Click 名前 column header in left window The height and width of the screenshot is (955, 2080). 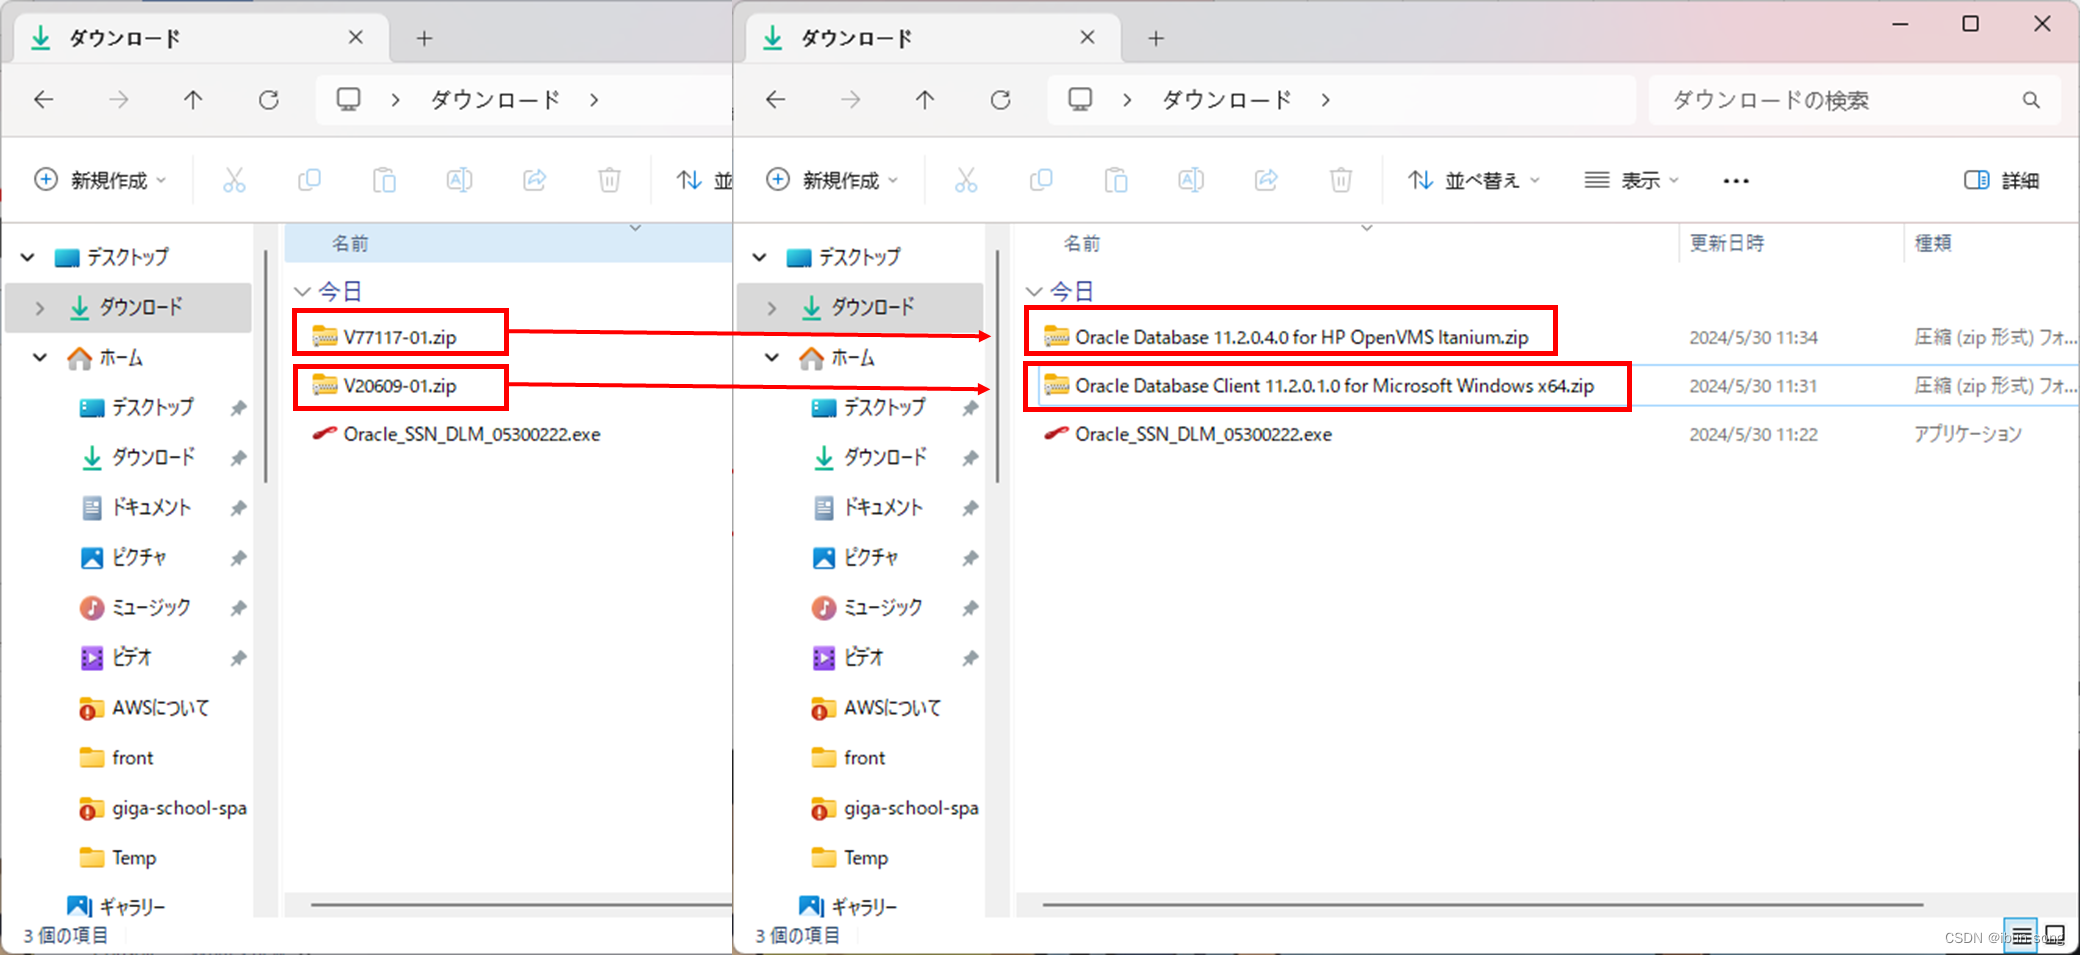click(350, 243)
